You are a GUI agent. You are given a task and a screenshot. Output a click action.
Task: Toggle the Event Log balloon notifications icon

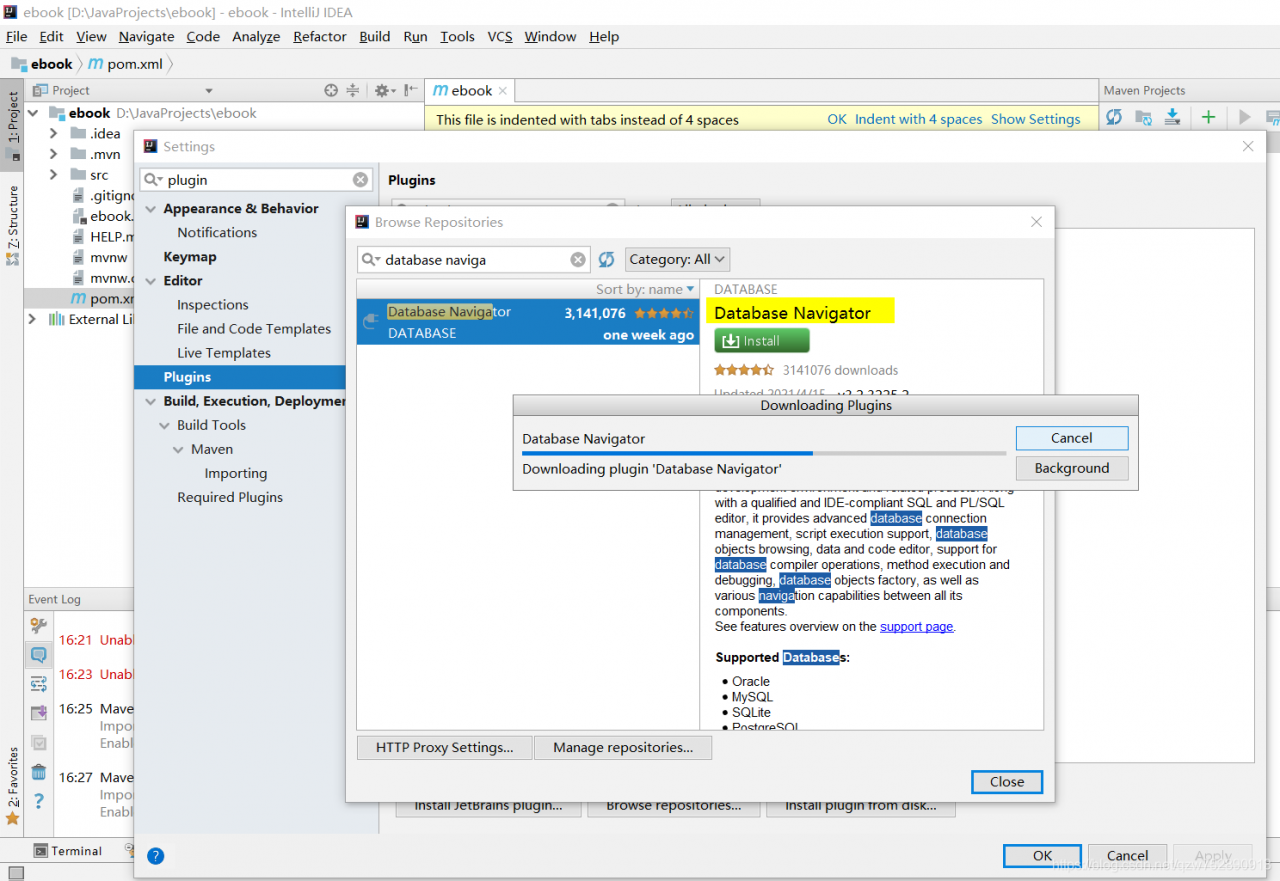[38, 655]
